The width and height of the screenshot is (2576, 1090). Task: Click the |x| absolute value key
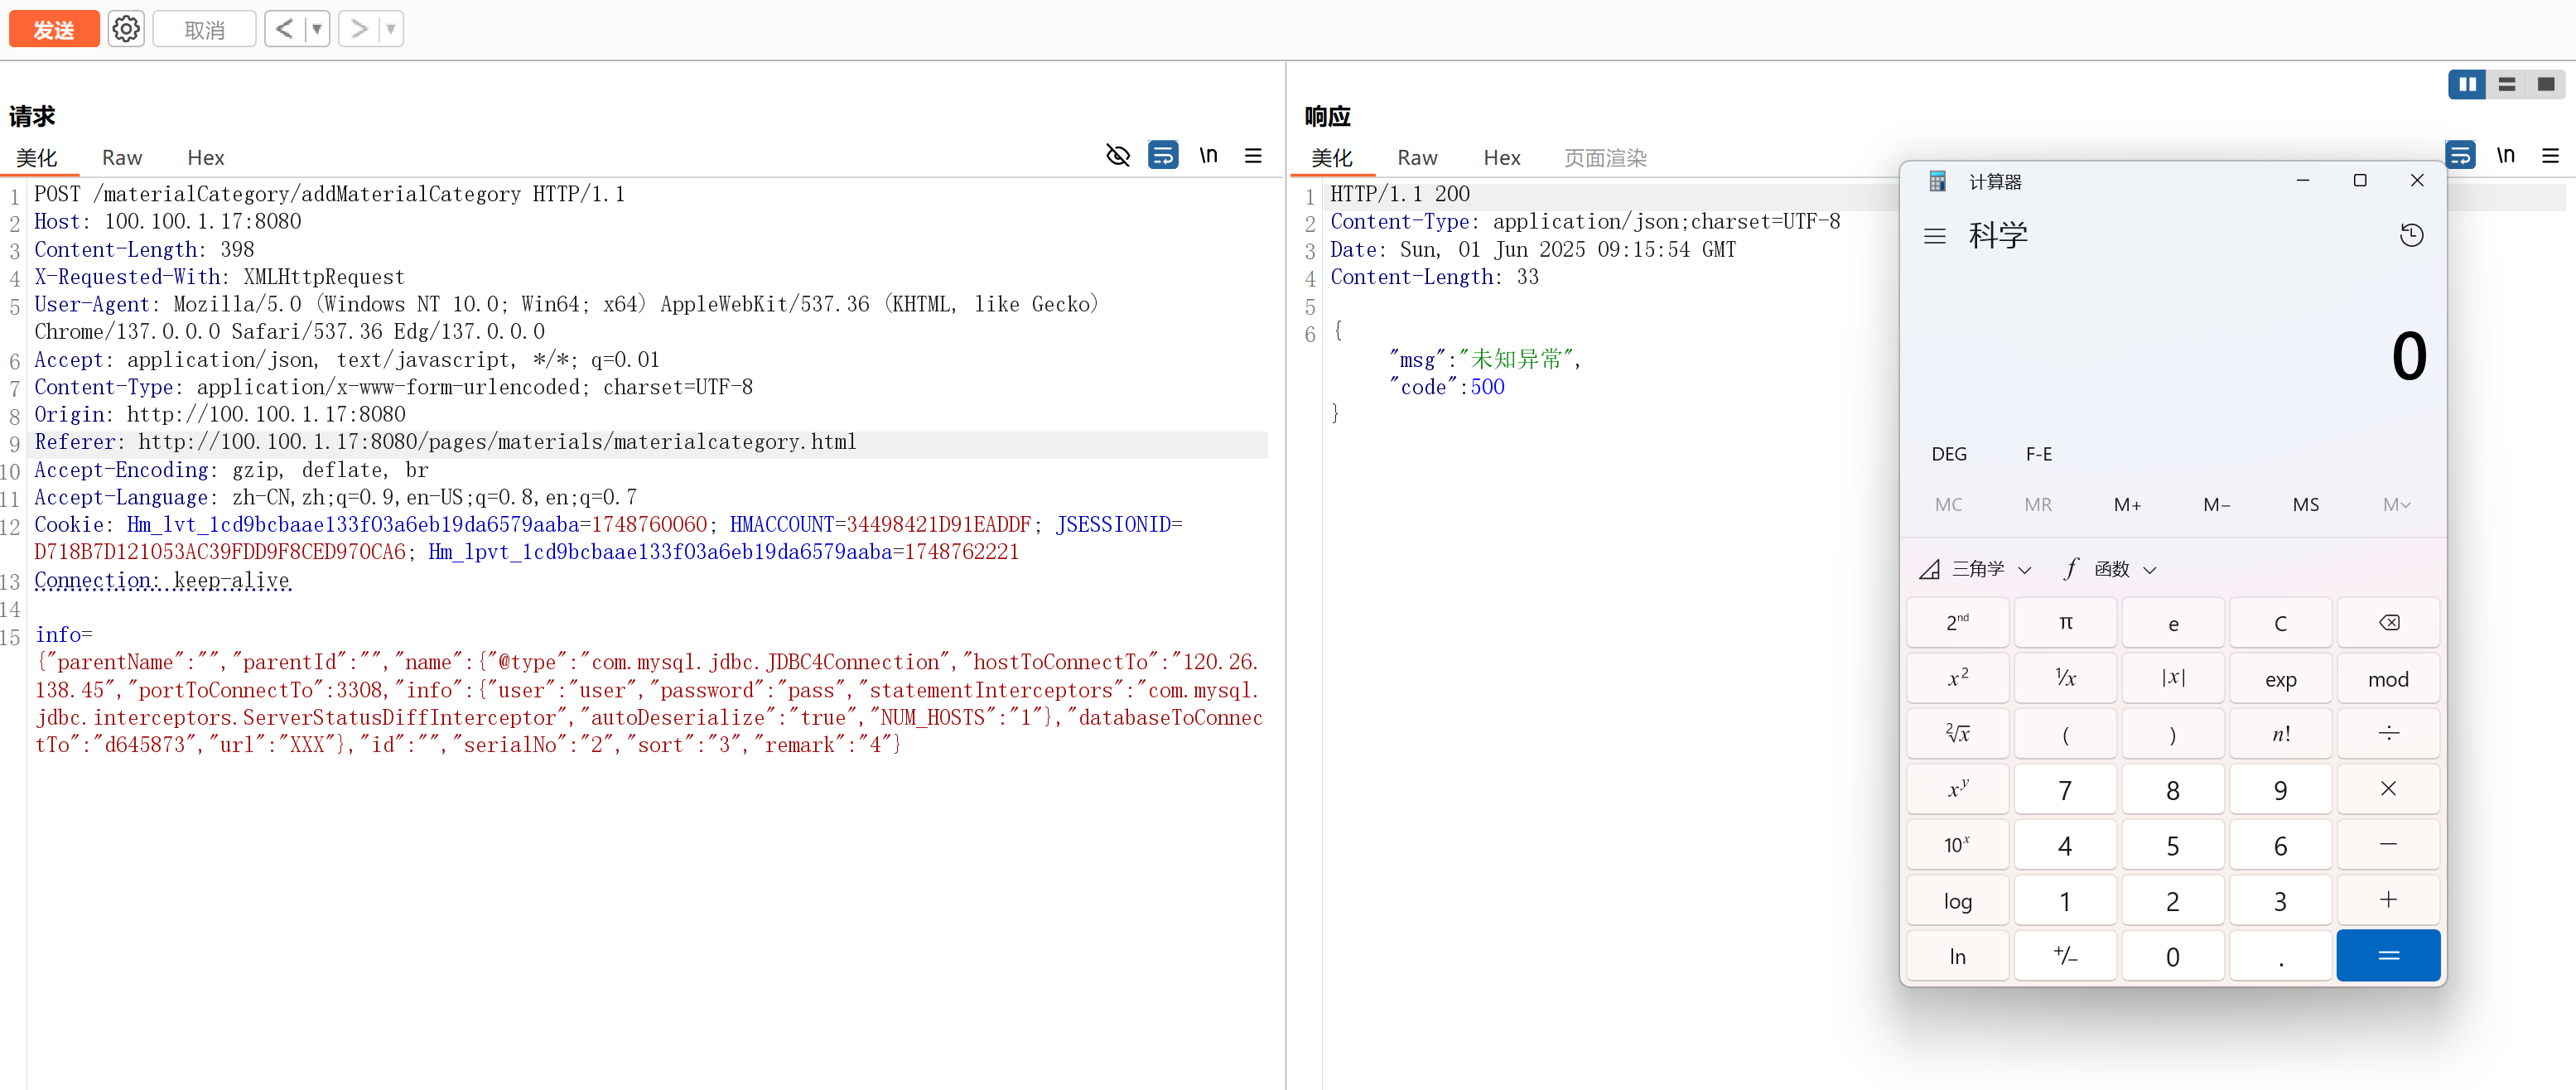click(x=2173, y=679)
